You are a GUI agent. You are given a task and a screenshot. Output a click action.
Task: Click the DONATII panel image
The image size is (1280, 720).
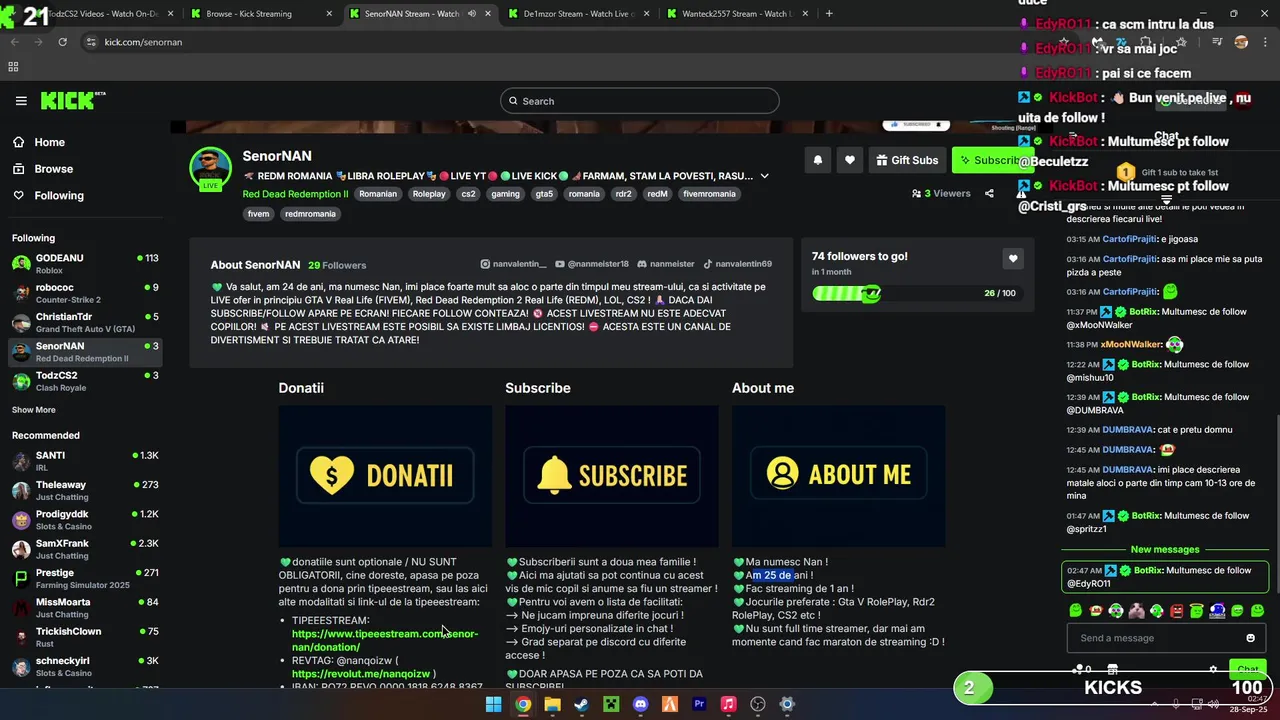[385, 476]
